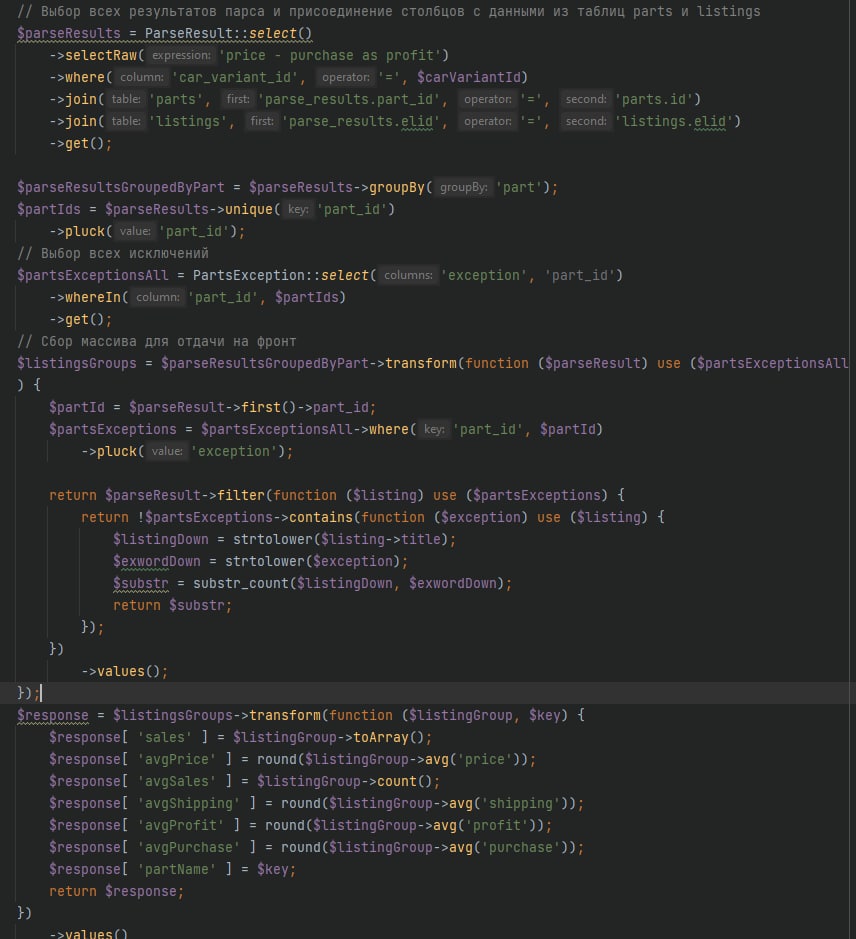This screenshot has height=939, width=856.
Task: Click the 'parse_results.elid' string
Action: pos(361,122)
